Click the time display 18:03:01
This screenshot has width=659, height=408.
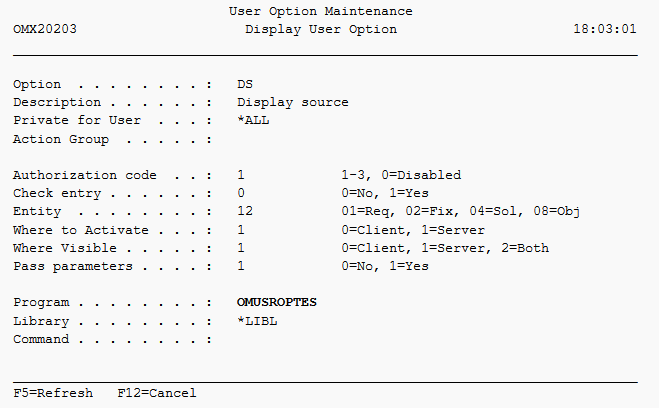604,30
